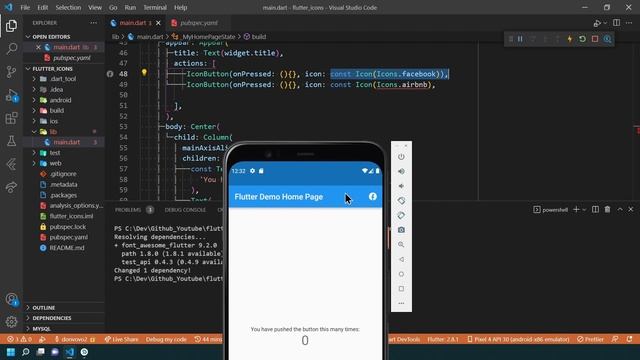
Task: Raise emulator volume
Action: (401, 171)
